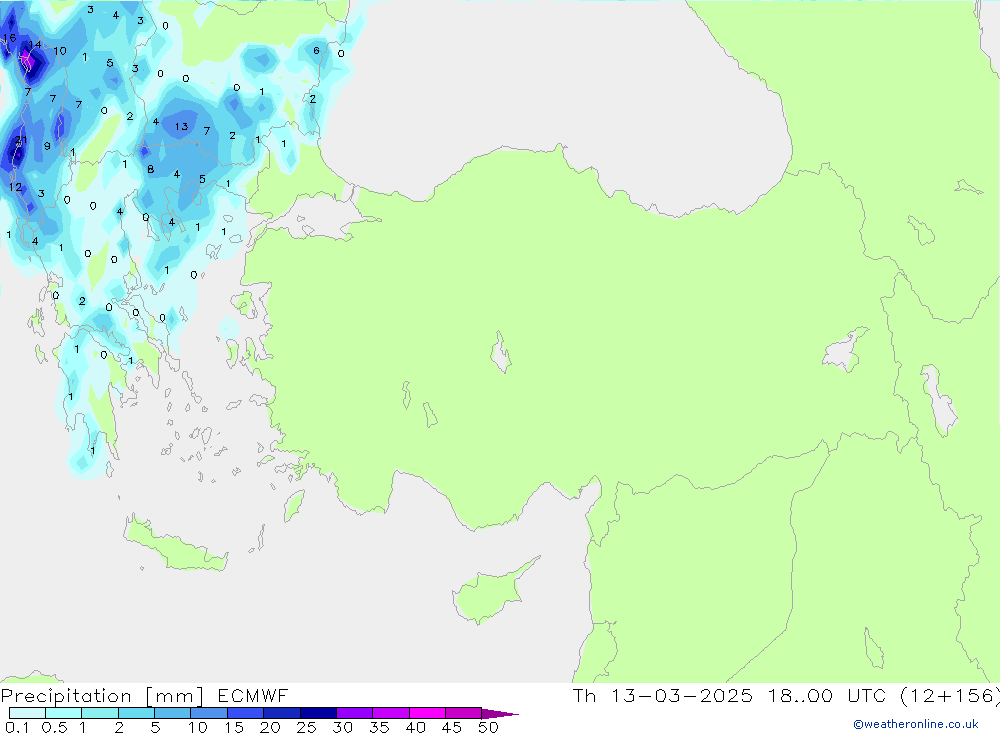1000x733 pixels.
Task: Click the 2–5 mm legend color box
Action: point(136,713)
